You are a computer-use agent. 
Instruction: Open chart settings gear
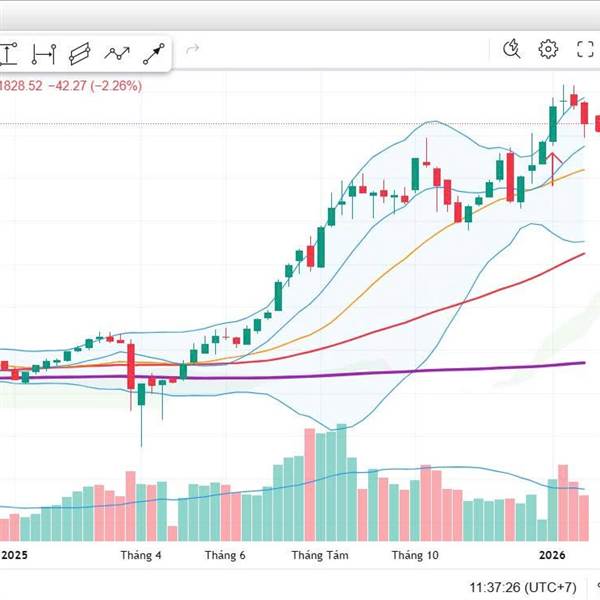[x=548, y=49]
